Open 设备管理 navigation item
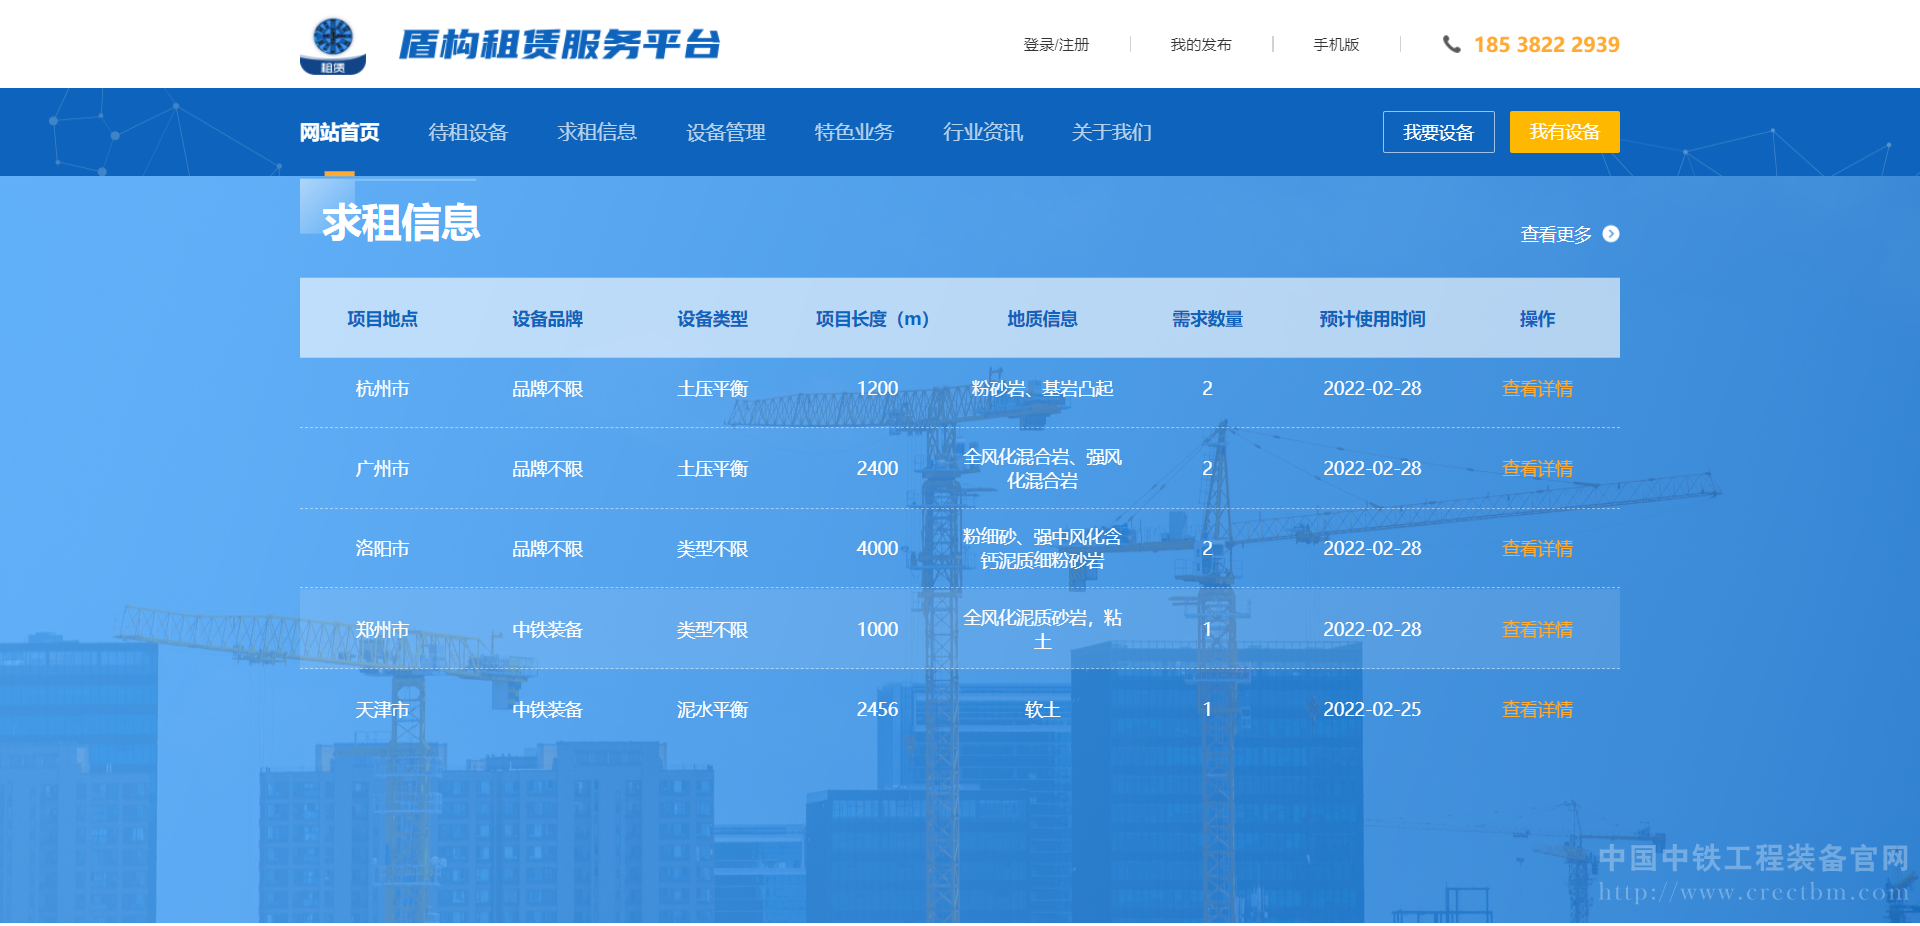This screenshot has width=1920, height=926. pos(726,132)
